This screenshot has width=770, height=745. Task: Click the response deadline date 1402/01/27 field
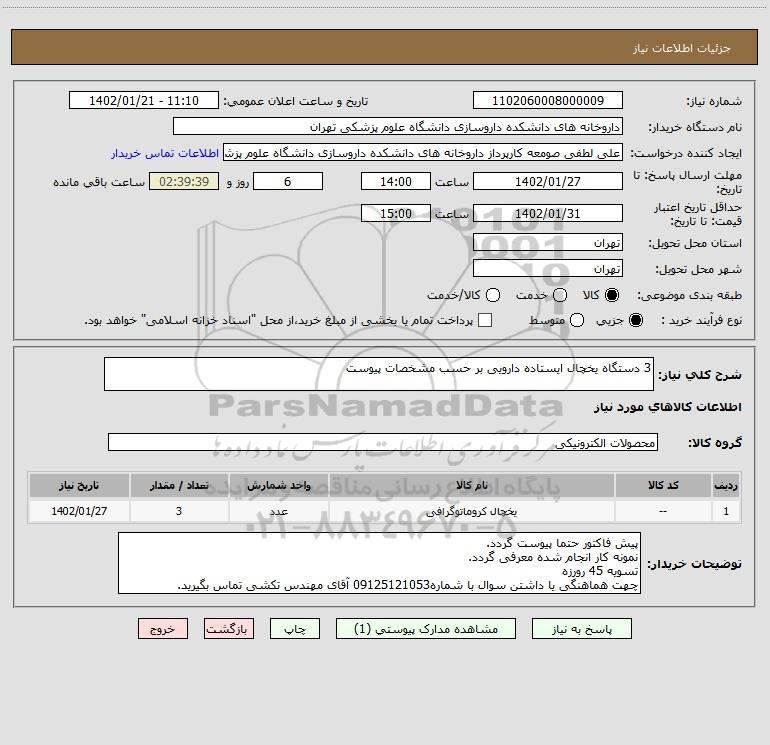548,181
